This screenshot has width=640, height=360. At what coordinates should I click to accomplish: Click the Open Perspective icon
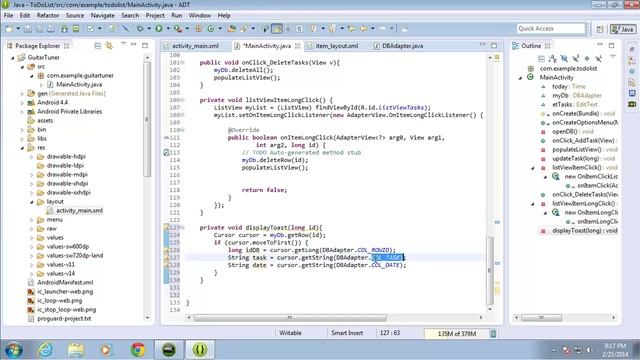600,29
